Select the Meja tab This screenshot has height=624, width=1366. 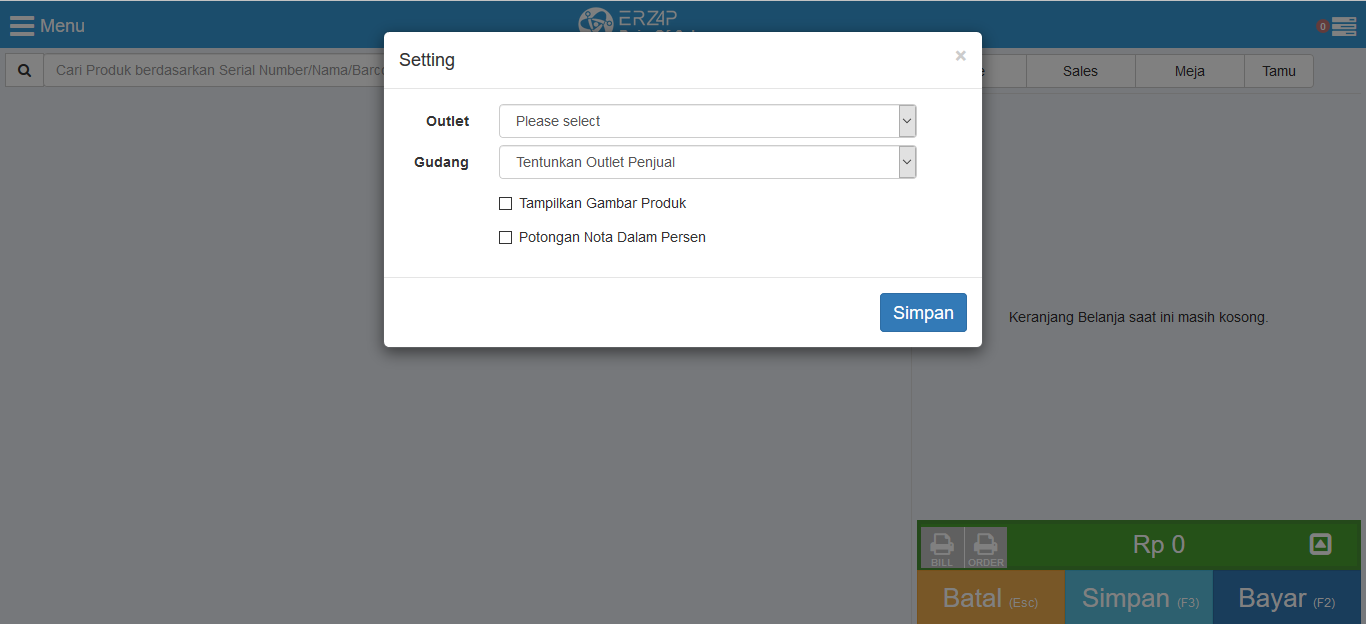pyautogui.click(x=1190, y=71)
